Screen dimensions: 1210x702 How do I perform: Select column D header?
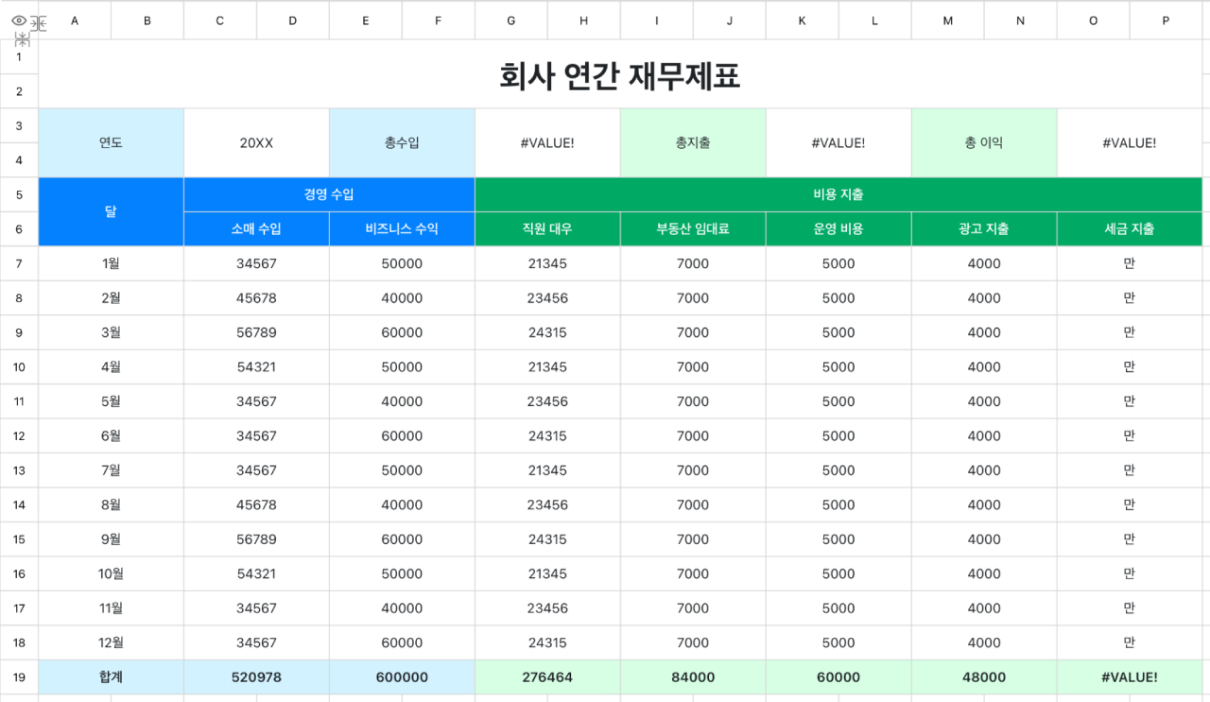pos(293,20)
